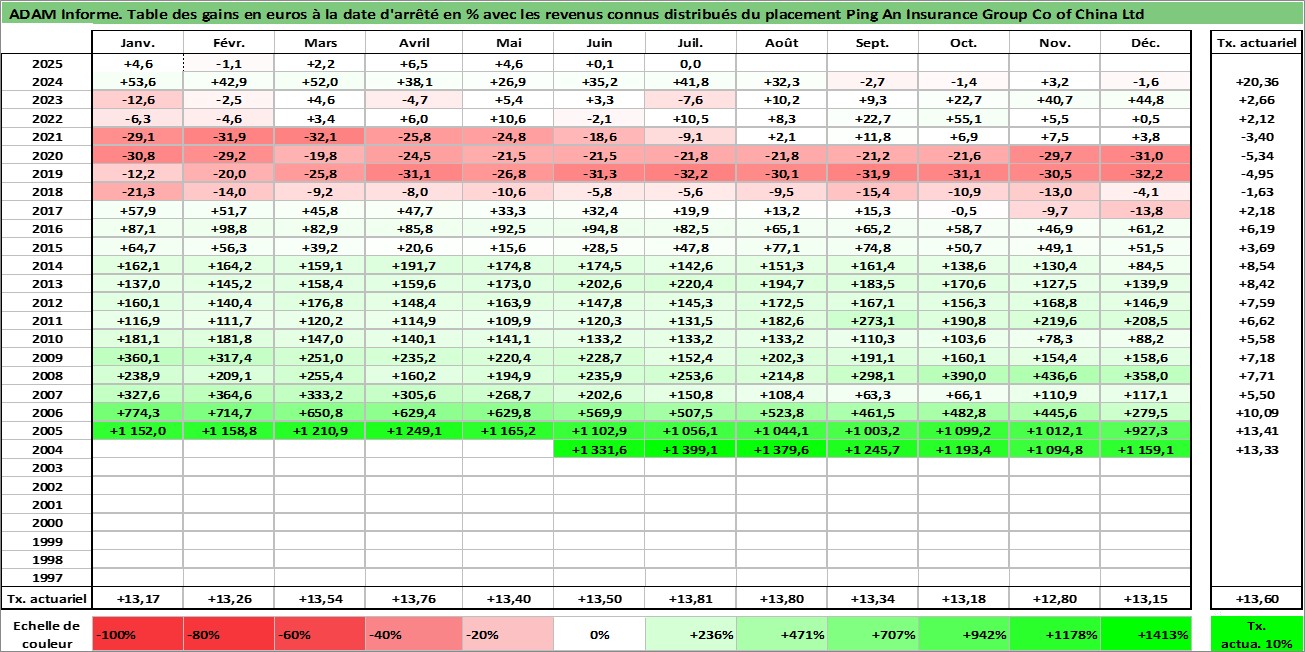Select the +471% color scale swatch
The width and height of the screenshot is (1305, 652).
tap(782, 634)
